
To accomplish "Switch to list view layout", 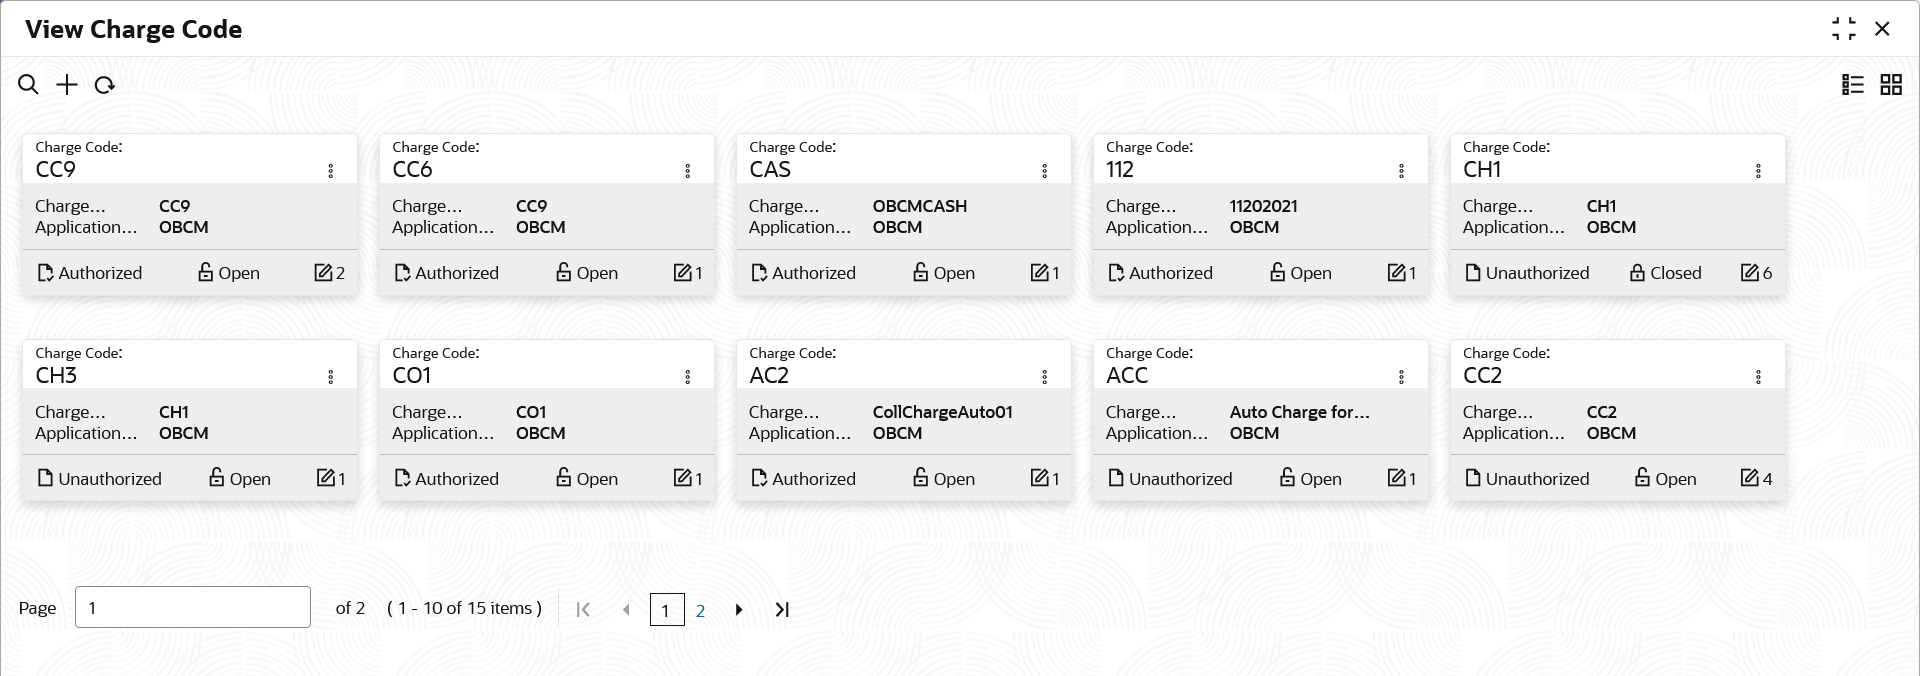I will click(1852, 85).
